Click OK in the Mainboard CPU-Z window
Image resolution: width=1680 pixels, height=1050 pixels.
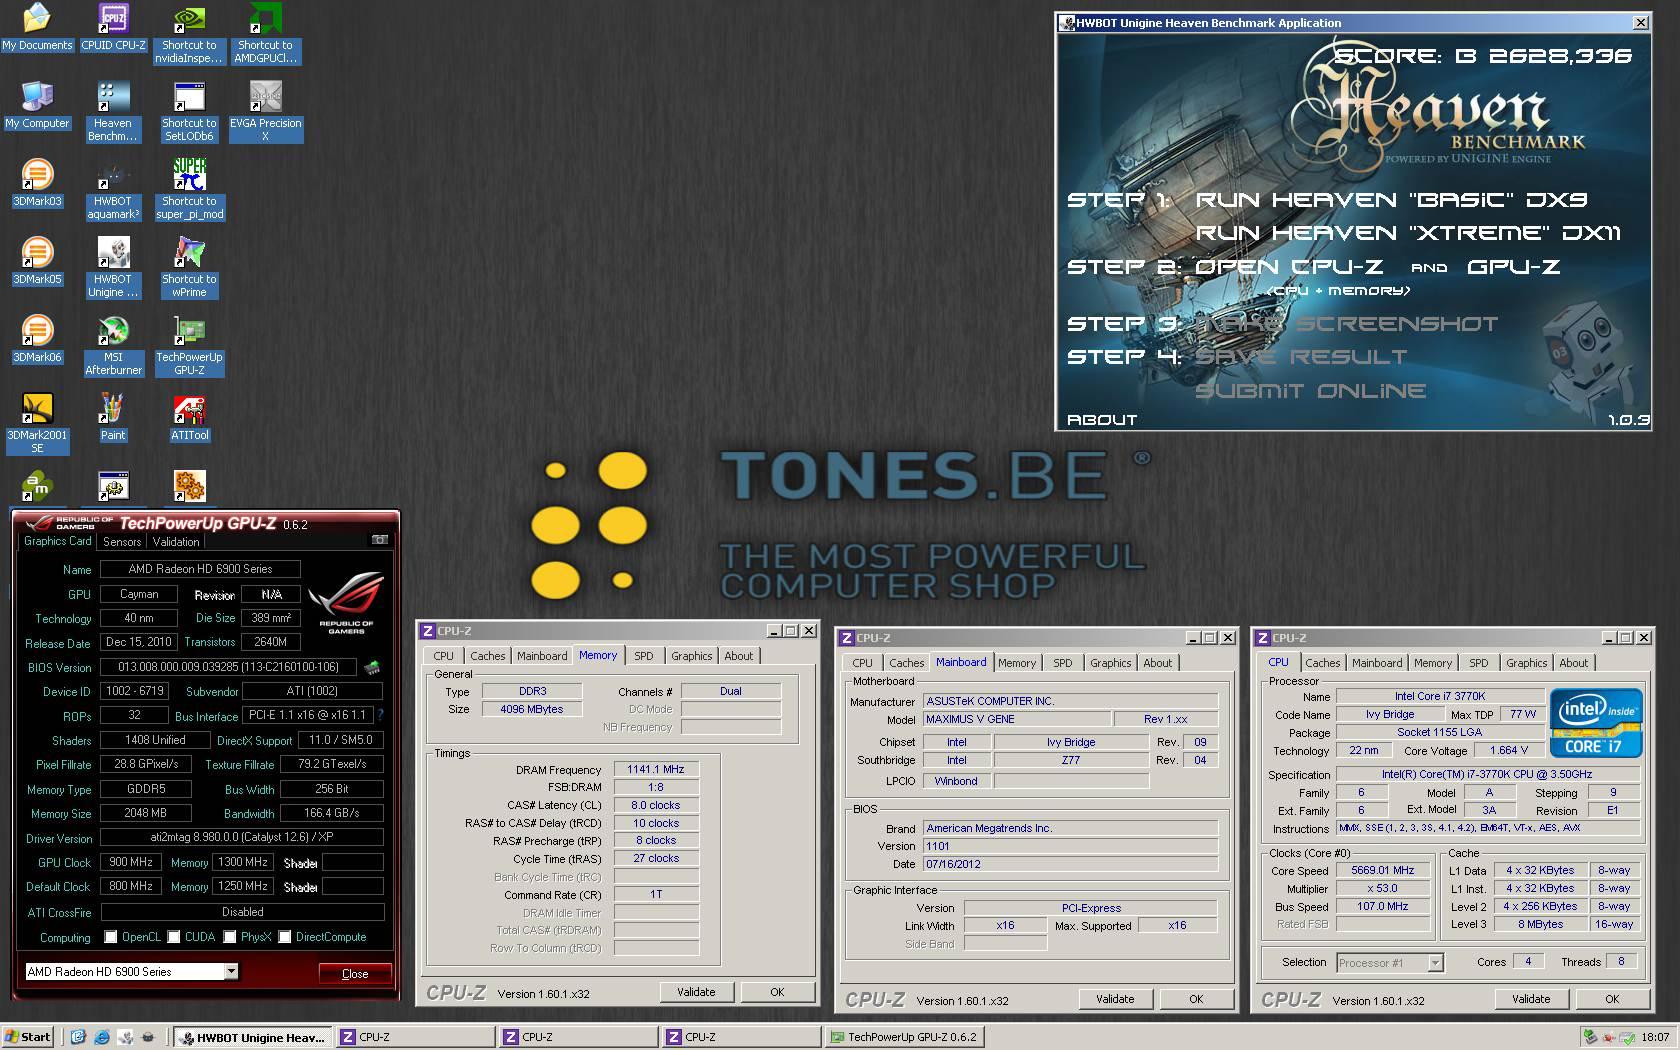point(1196,999)
